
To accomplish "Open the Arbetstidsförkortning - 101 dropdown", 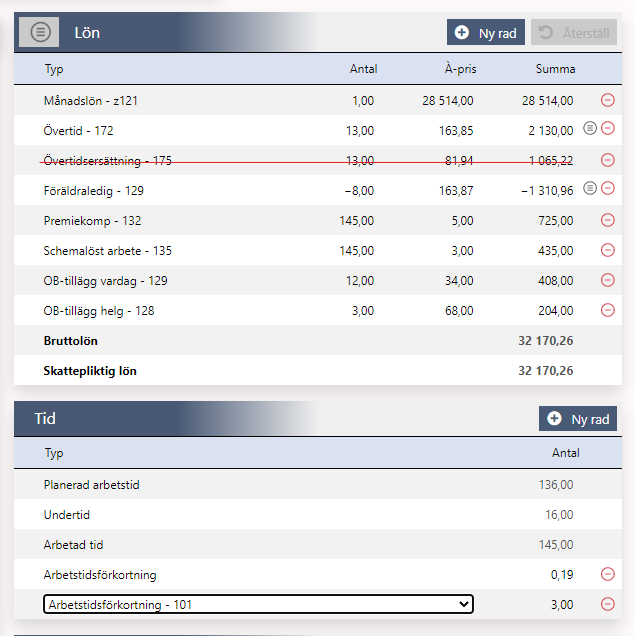I will [x=258, y=604].
